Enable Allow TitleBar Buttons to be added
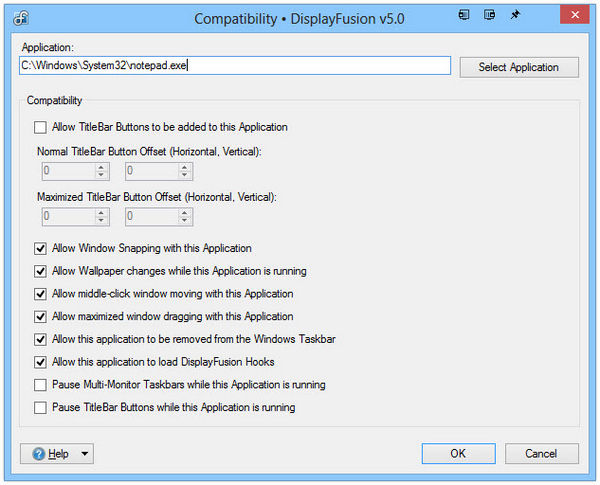600x485 pixels. pos(40,127)
